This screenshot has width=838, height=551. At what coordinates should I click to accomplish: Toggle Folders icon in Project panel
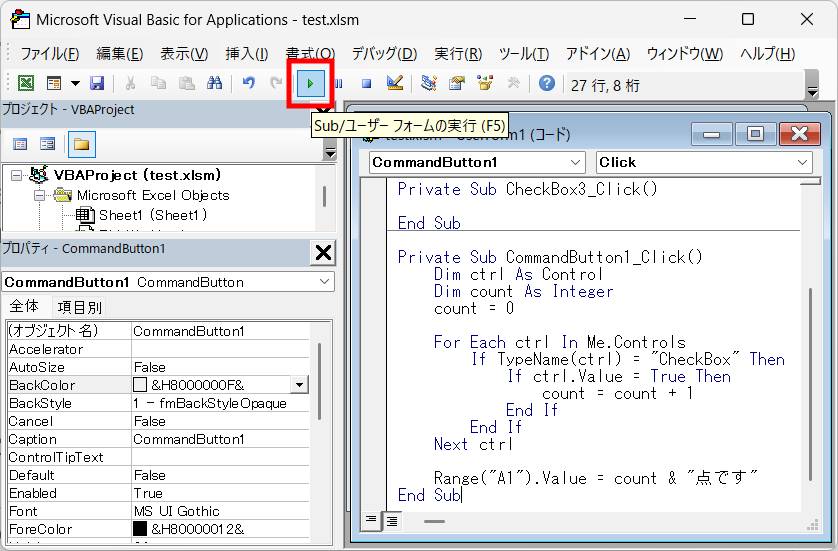82,144
